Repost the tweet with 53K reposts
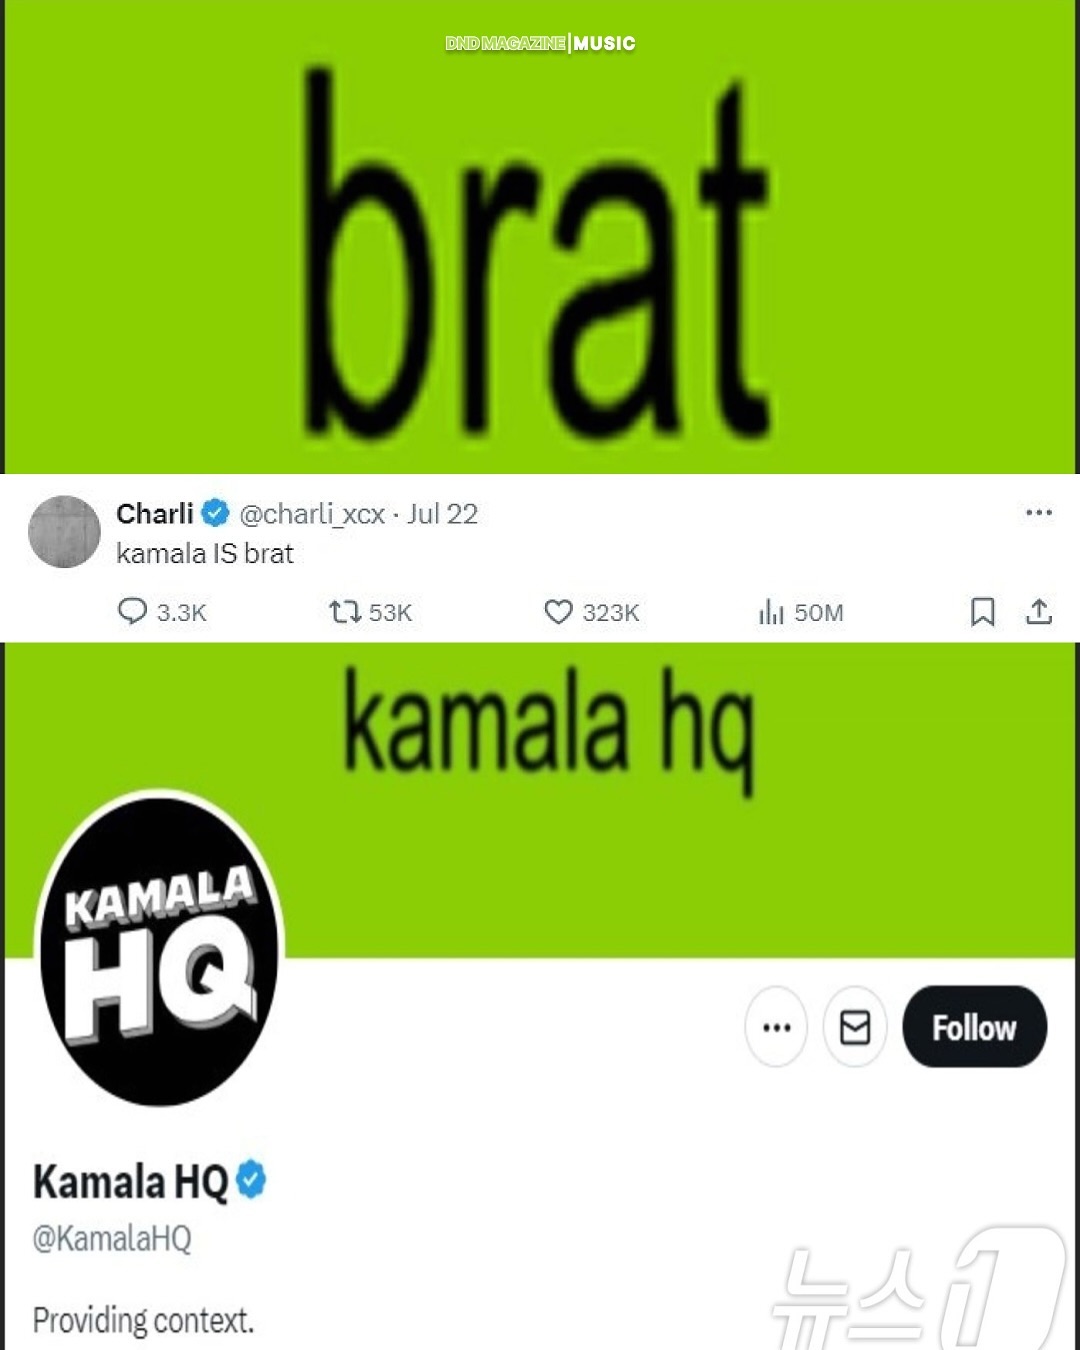Viewport: 1080px width, 1350px height. pyautogui.click(x=345, y=611)
